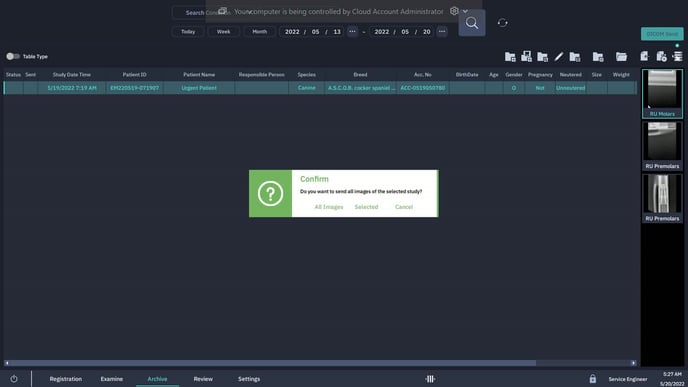The image size is (688, 387).
Task: Open remote control banner settings gear
Action: 454,11
